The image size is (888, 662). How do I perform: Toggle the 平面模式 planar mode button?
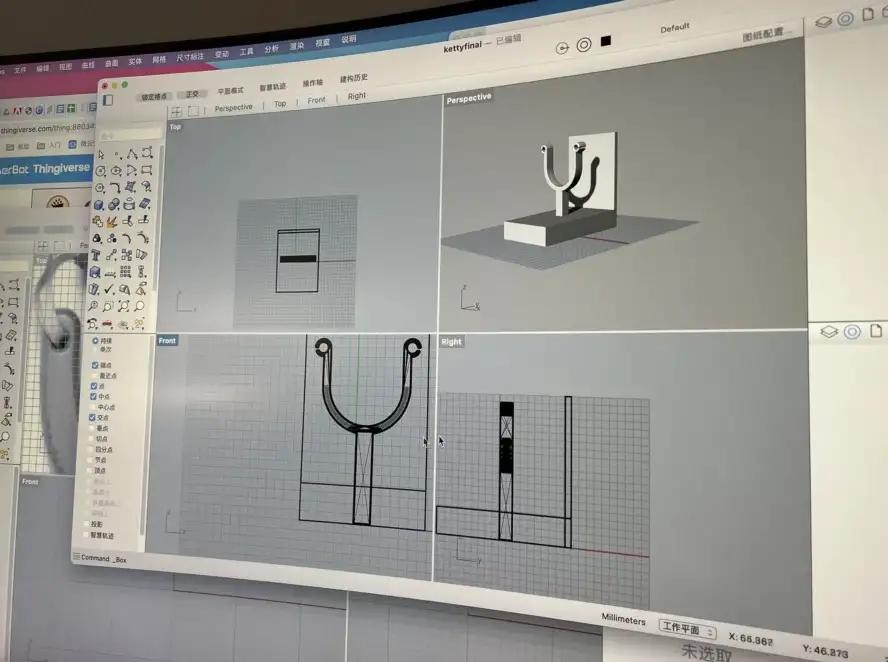tap(230, 91)
